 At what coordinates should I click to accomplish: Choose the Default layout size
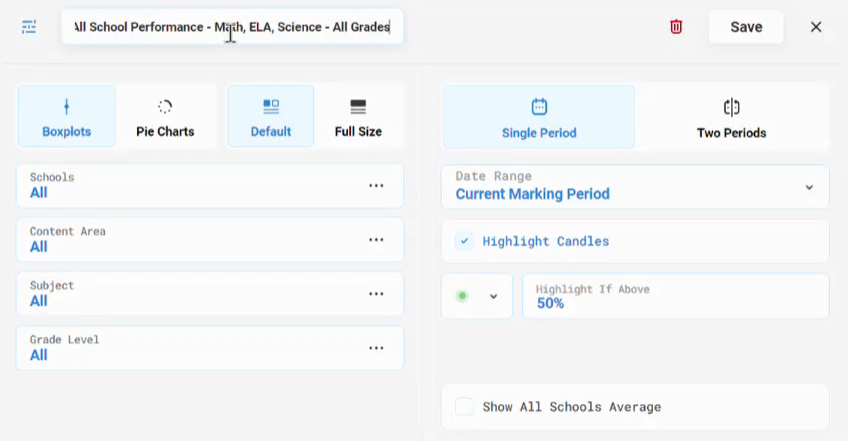(x=270, y=116)
